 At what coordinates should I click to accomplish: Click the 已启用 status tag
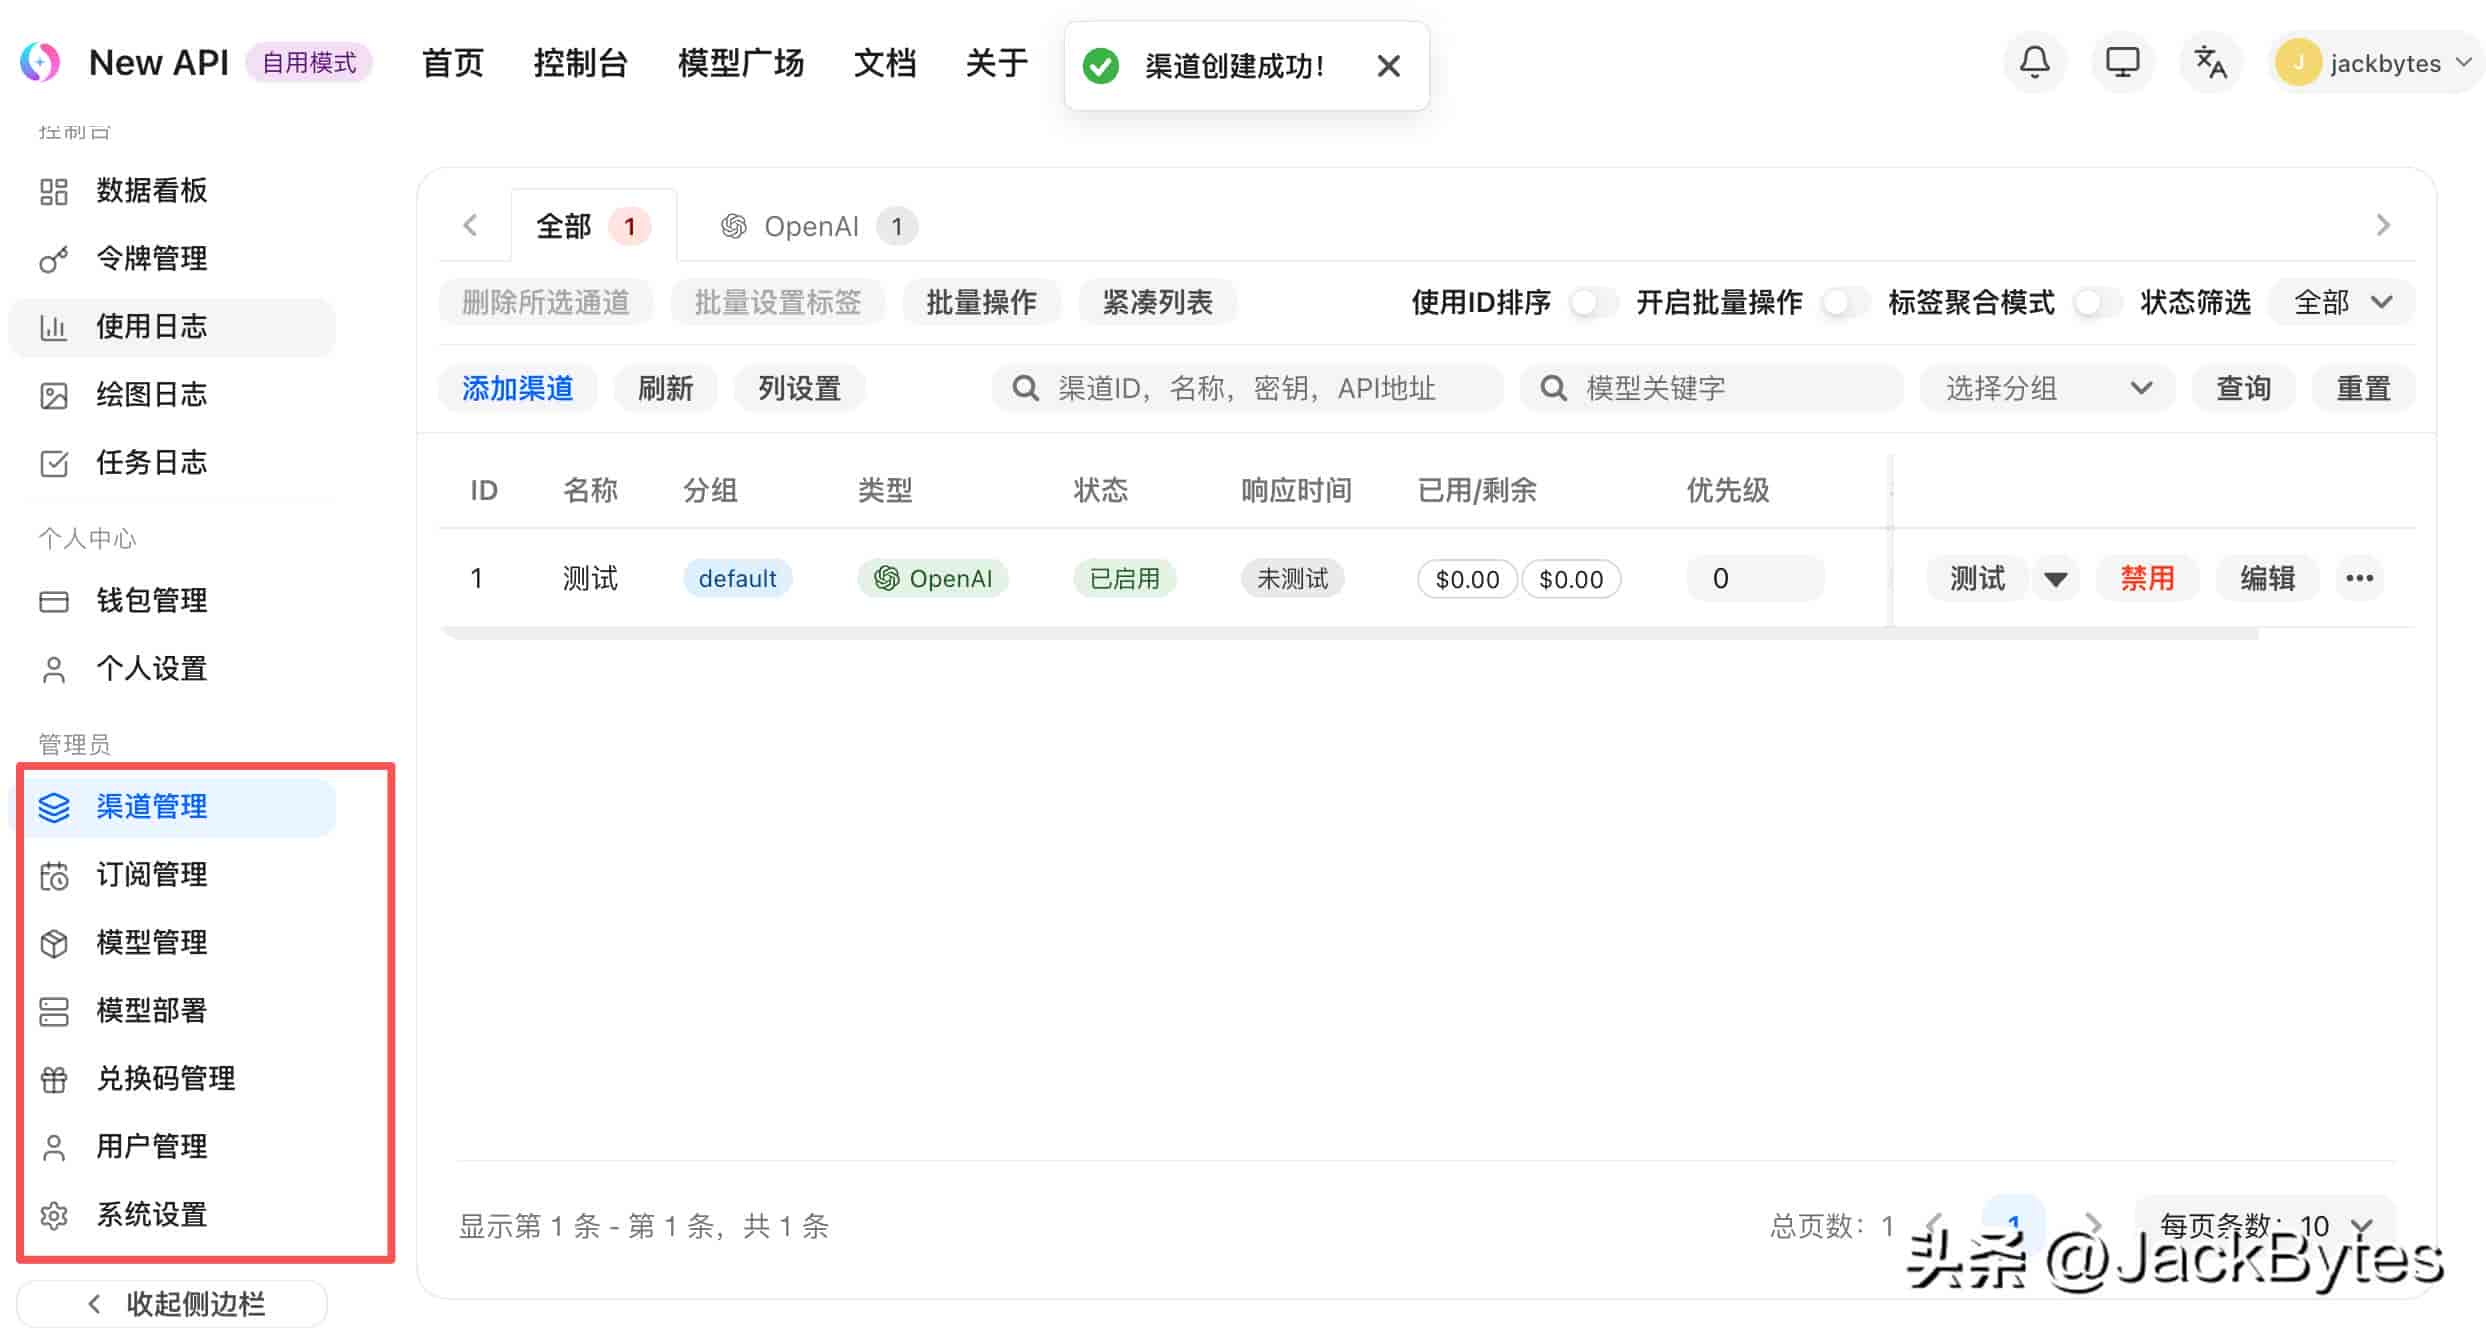click(1124, 578)
